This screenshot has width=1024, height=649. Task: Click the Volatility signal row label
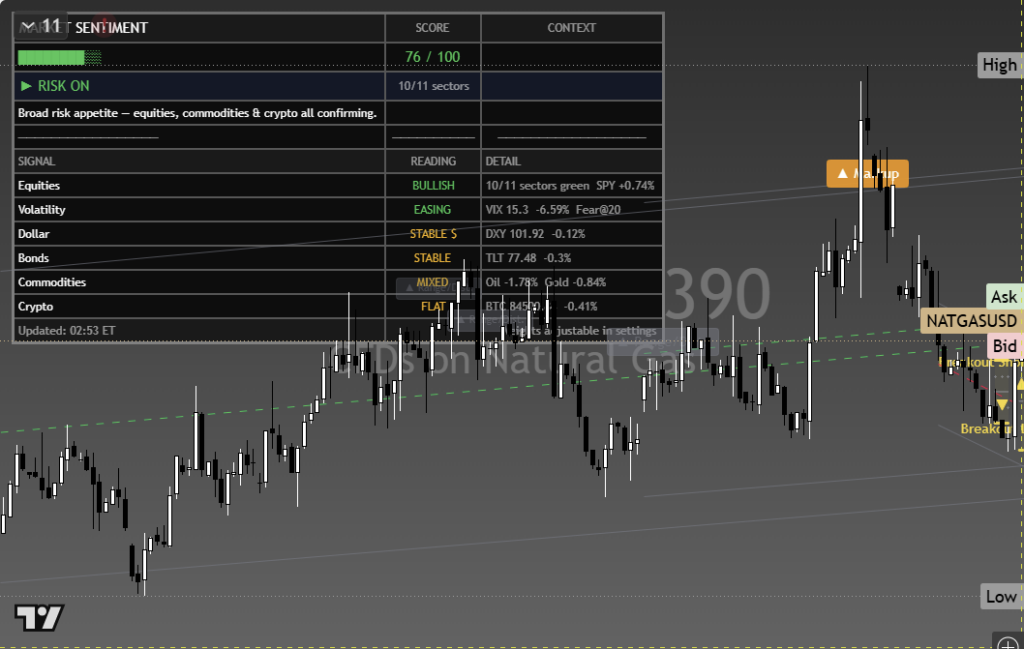[41, 210]
